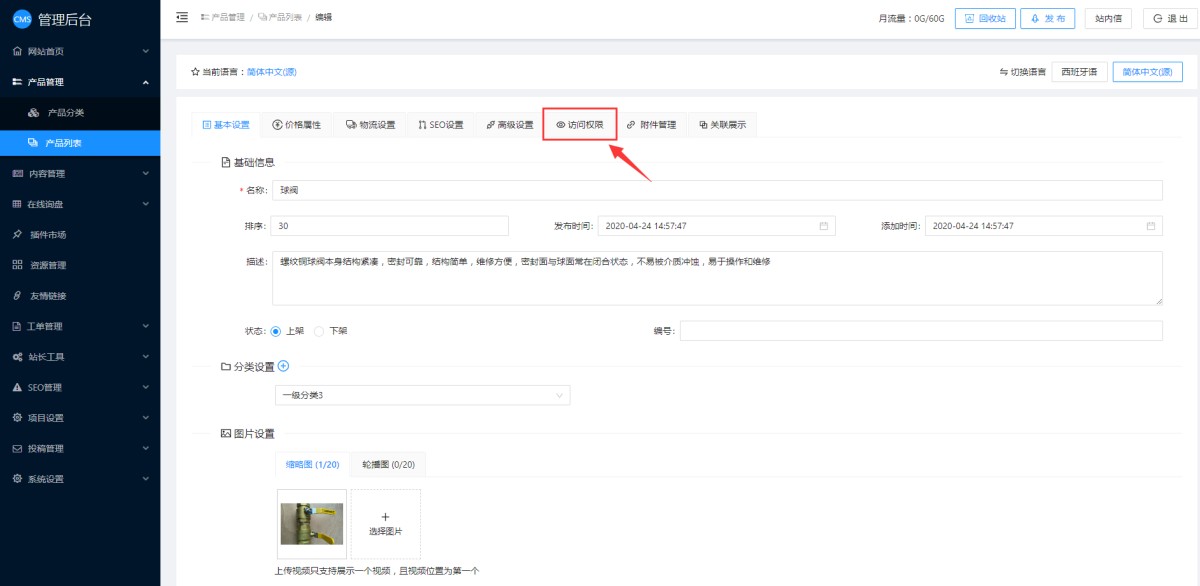Click the plus icon beside 分类设置

coord(283,366)
